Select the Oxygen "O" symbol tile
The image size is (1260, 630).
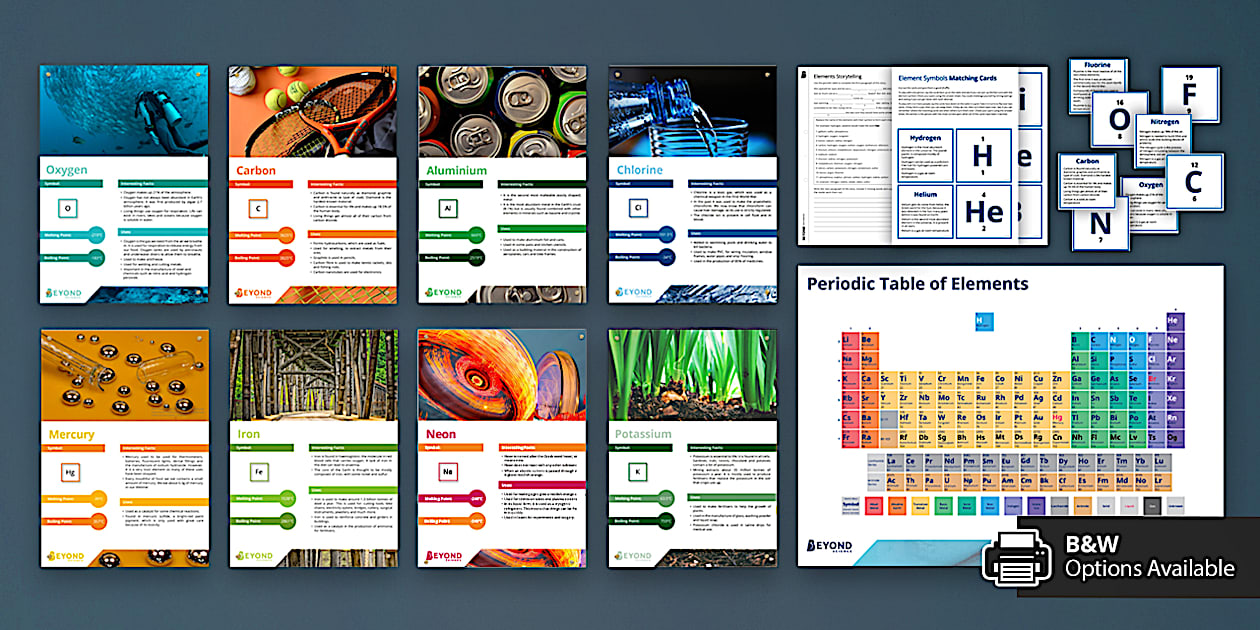click(x=68, y=207)
